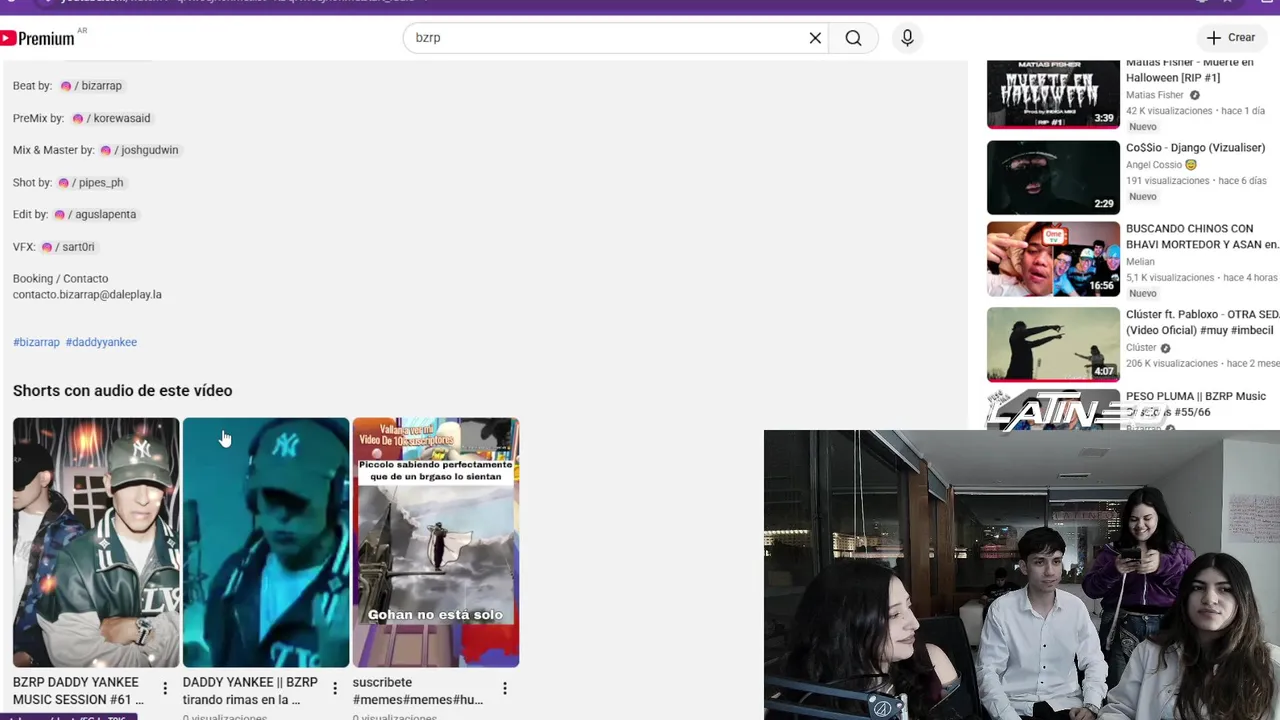The image size is (1280, 720).
Task: Open Clúster ft. Pabloxo video thumbnail
Action: tap(1053, 345)
